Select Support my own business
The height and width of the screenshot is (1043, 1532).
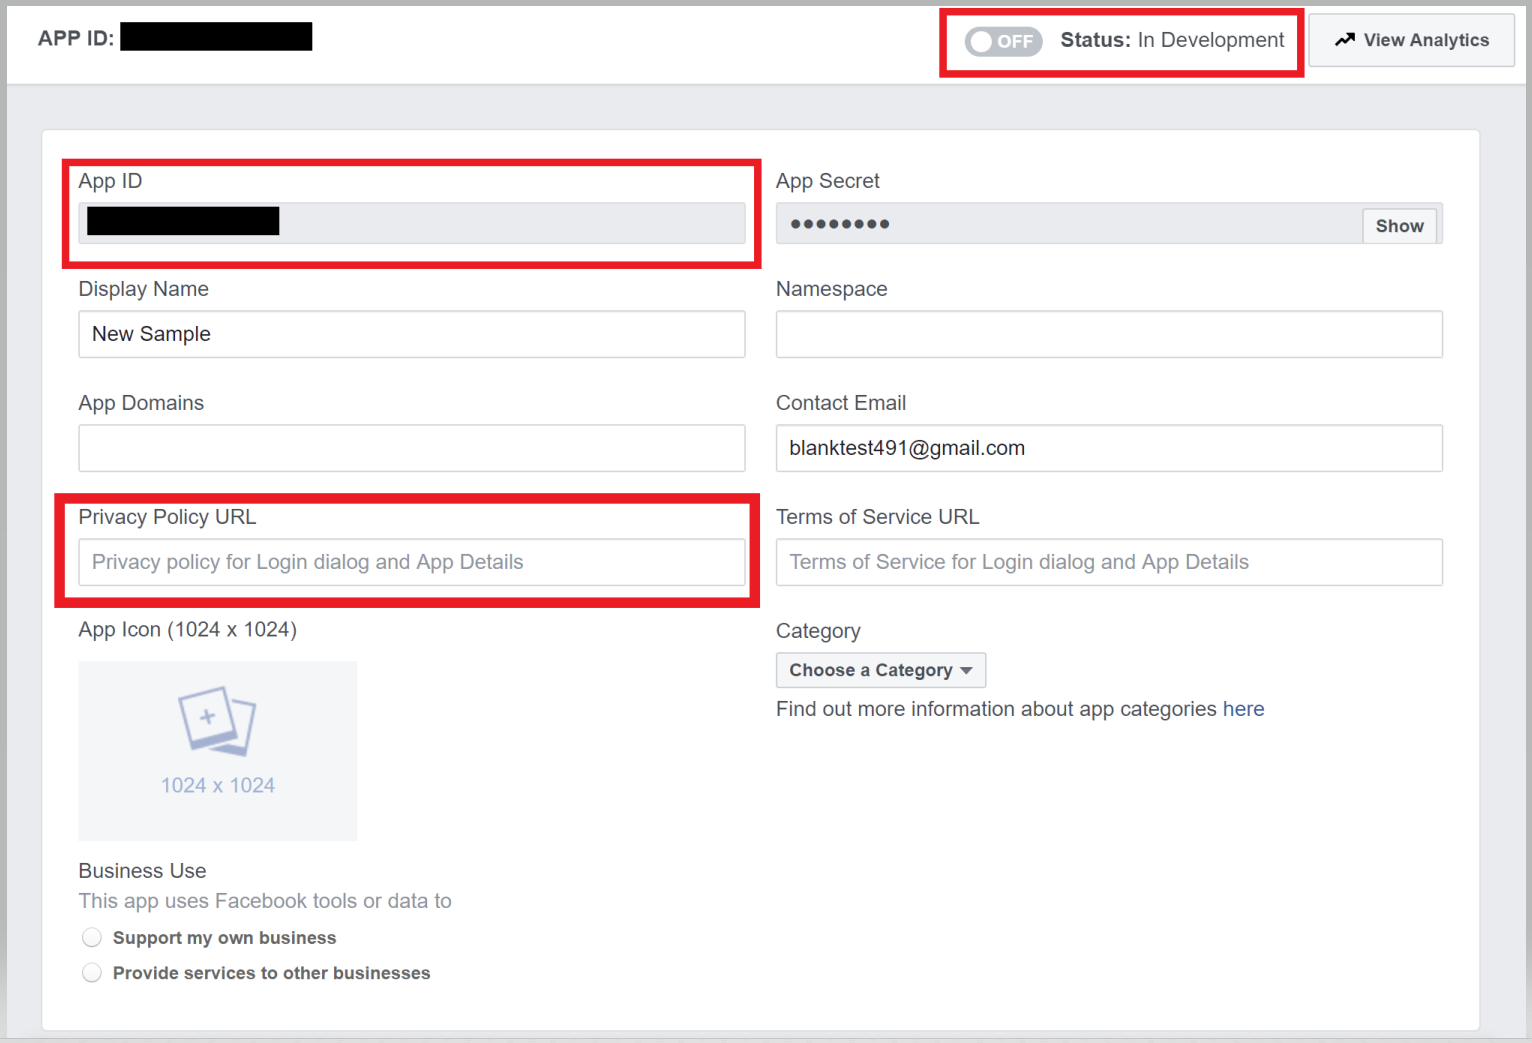tap(92, 937)
